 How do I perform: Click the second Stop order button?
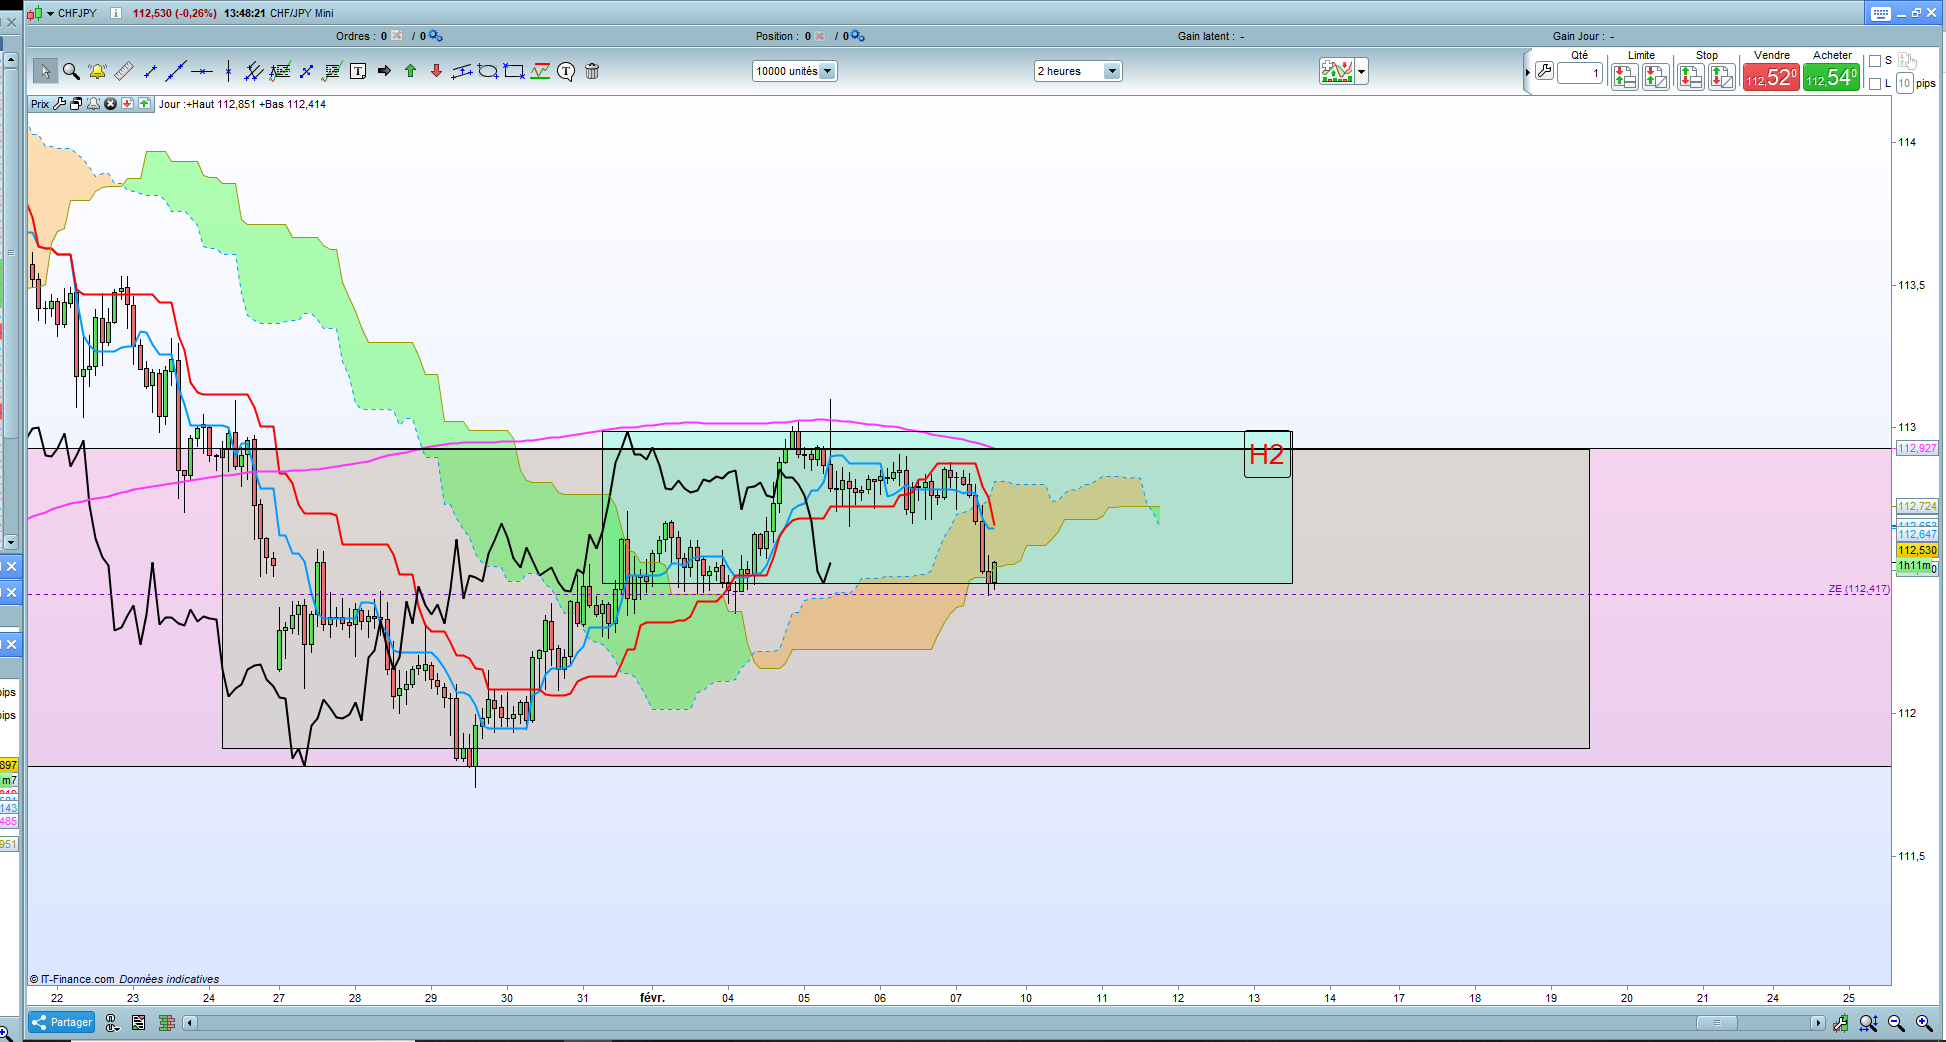click(x=1722, y=77)
